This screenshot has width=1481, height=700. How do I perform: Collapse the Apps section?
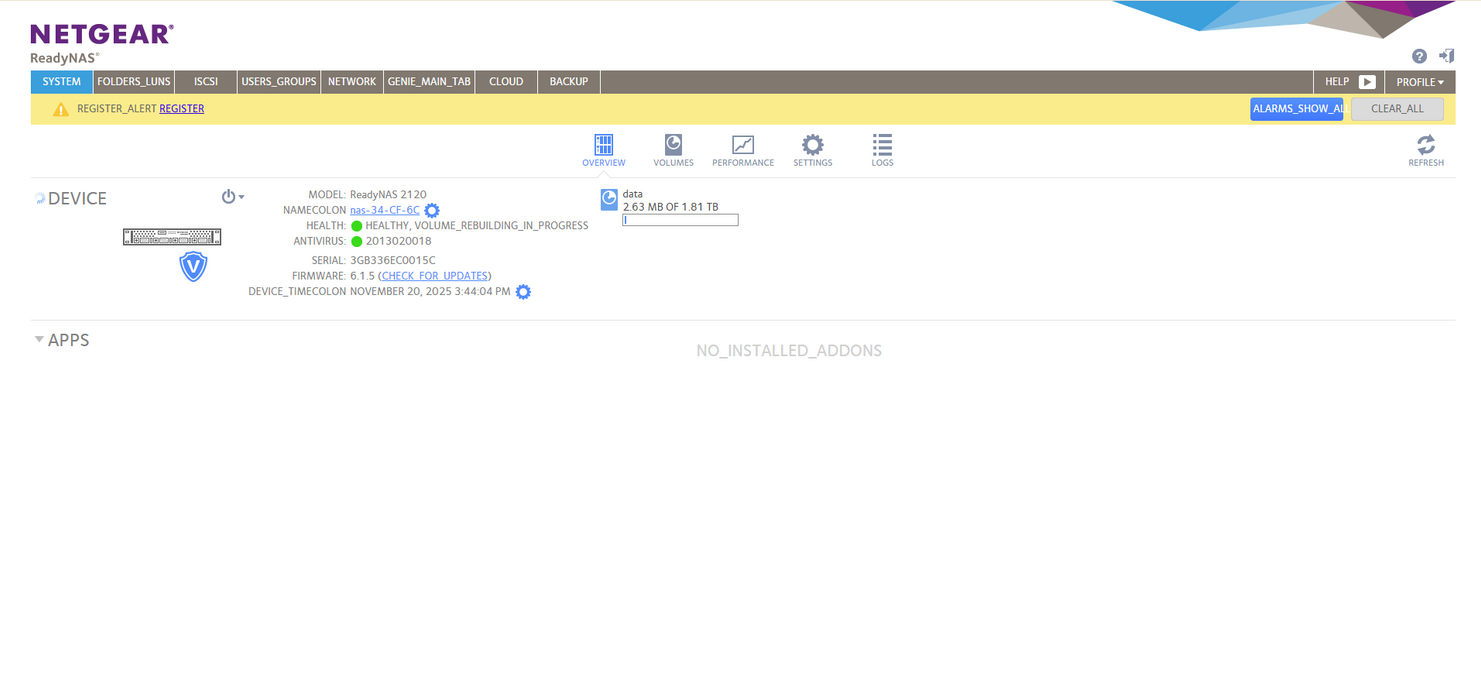39,340
